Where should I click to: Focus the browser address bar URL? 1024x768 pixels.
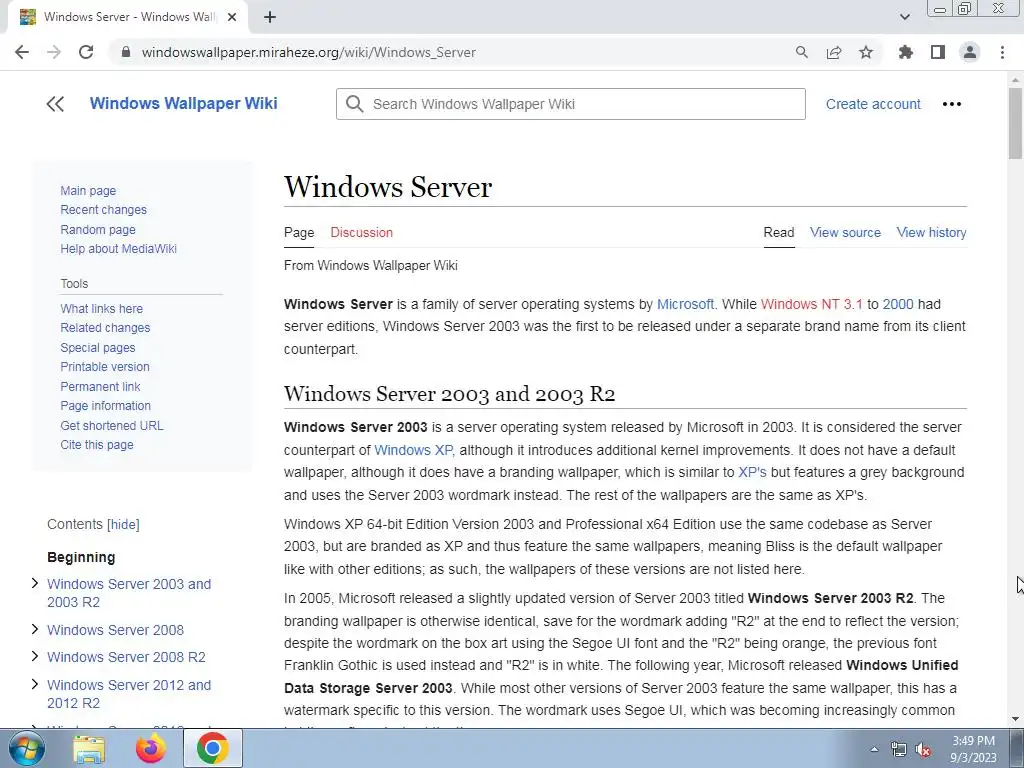tap(308, 52)
